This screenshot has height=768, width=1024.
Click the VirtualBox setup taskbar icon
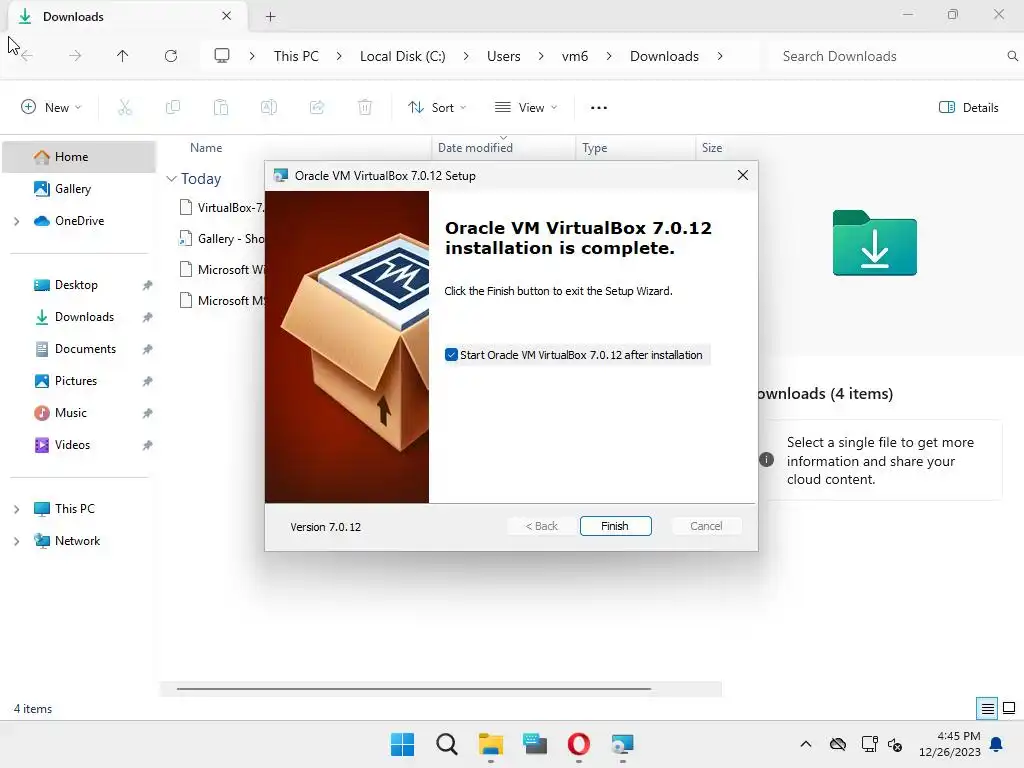tap(622, 744)
